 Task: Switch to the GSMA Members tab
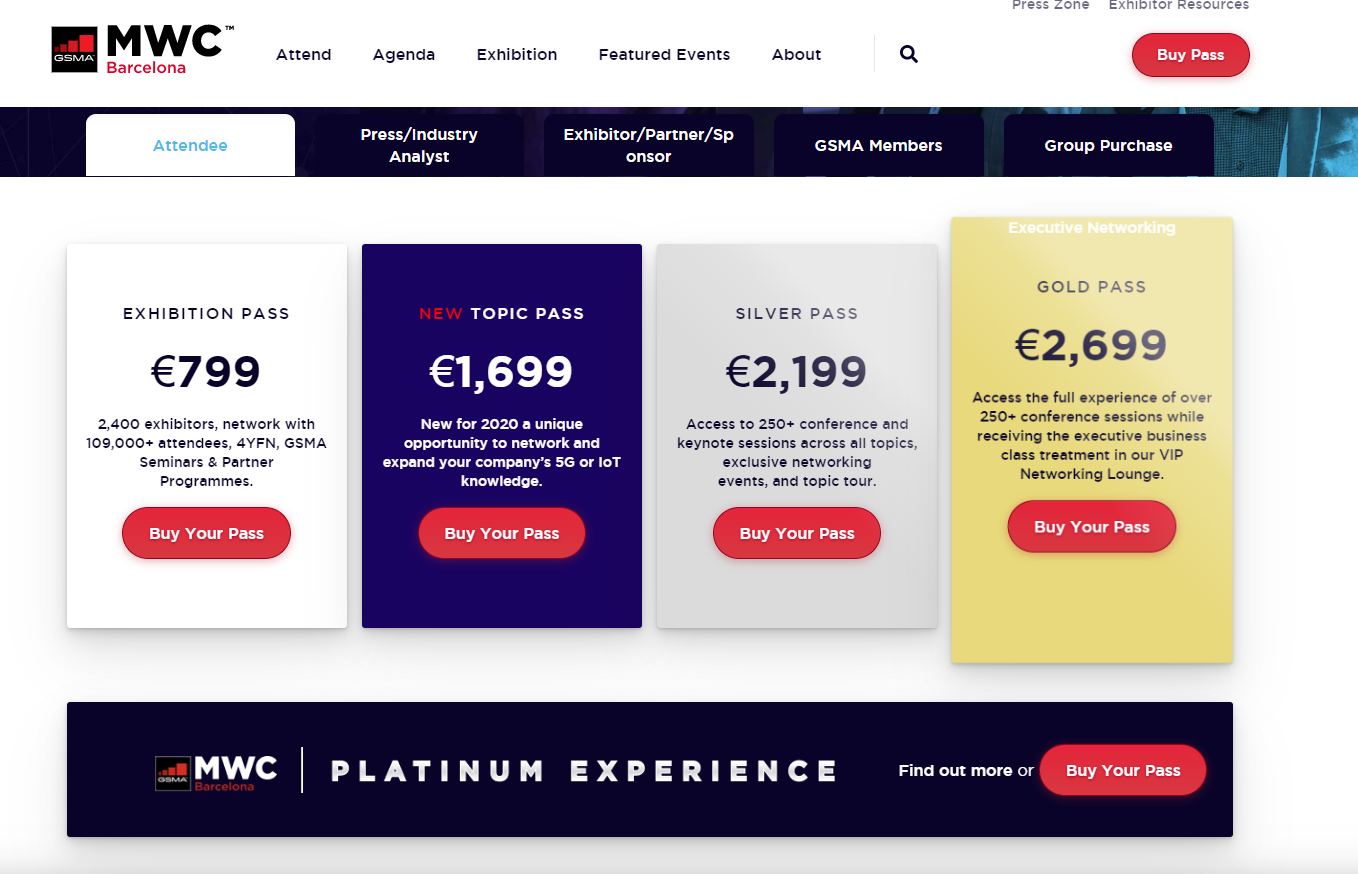878,145
